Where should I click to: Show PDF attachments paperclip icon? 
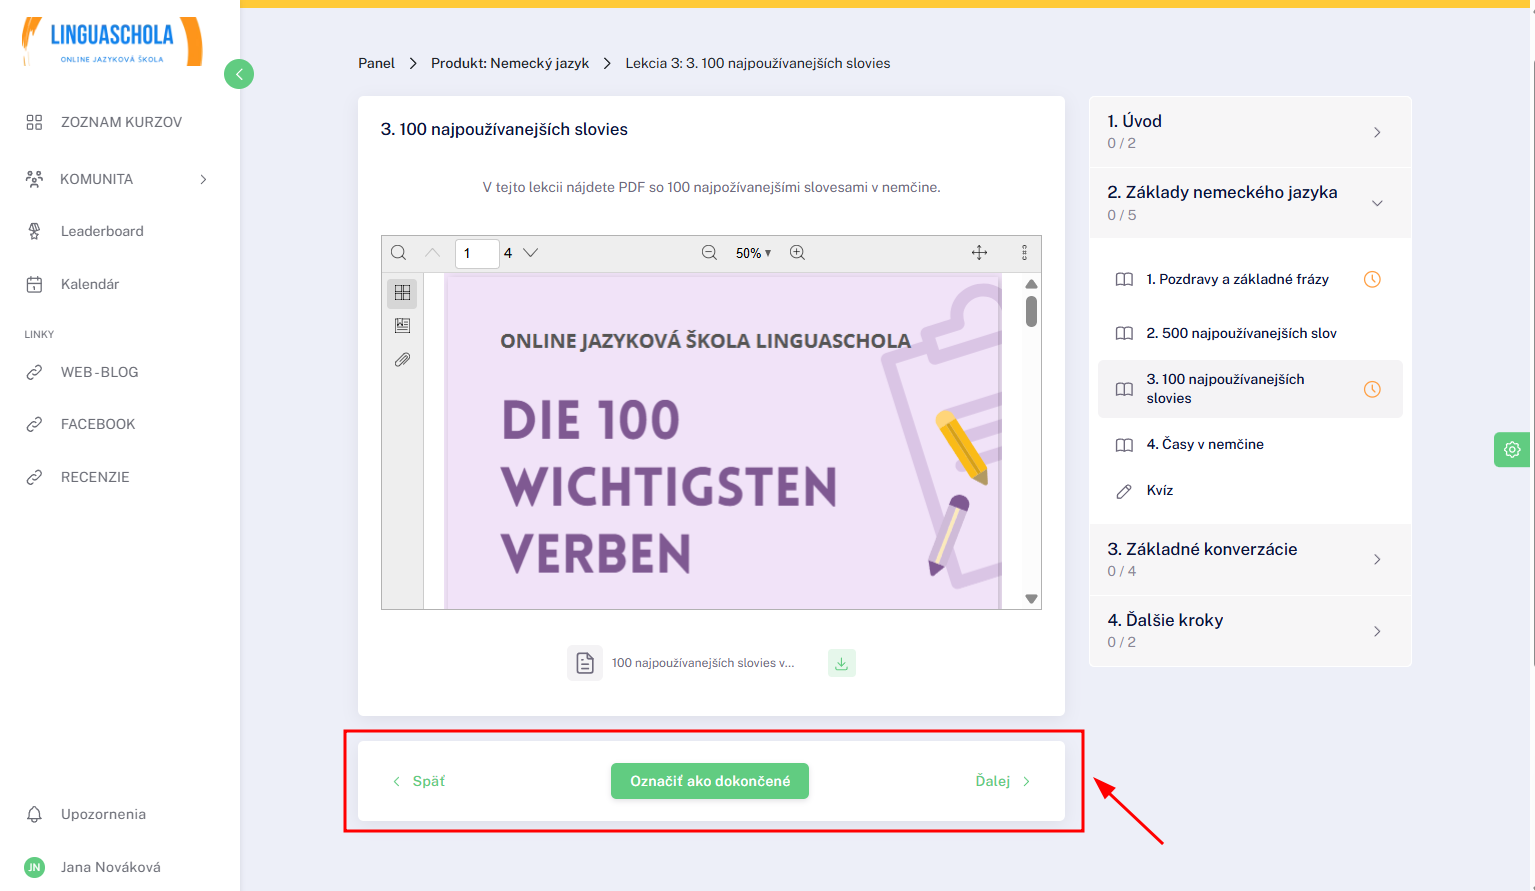click(x=402, y=359)
